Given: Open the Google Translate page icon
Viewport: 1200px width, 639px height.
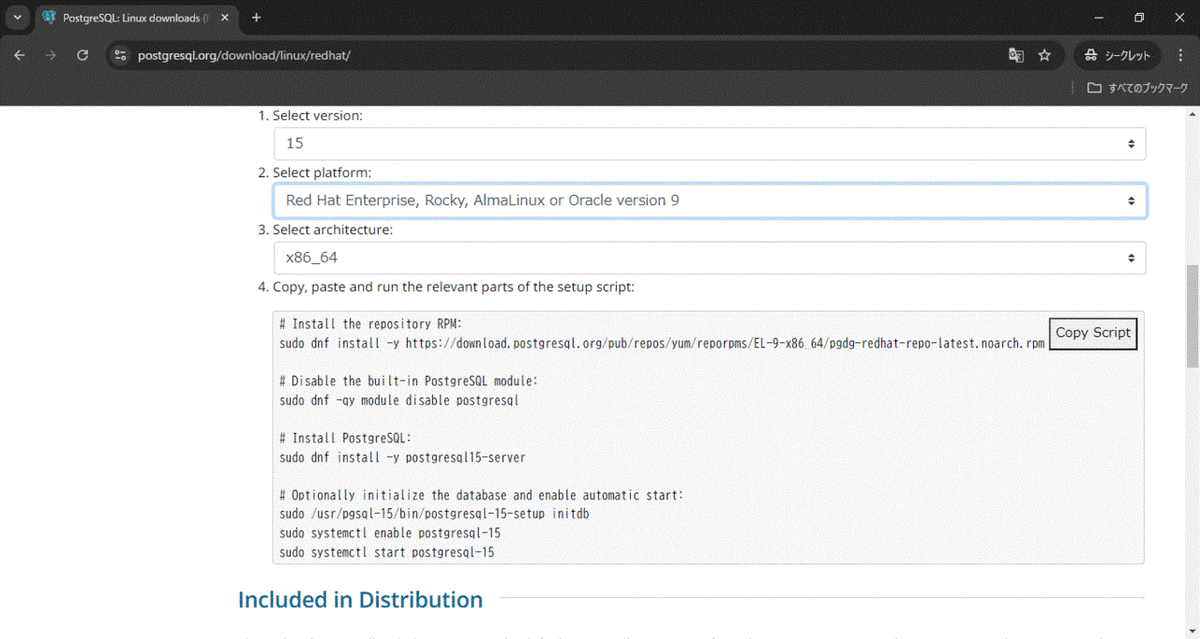Looking at the screenshot, I should click(x=1016, y=56).
